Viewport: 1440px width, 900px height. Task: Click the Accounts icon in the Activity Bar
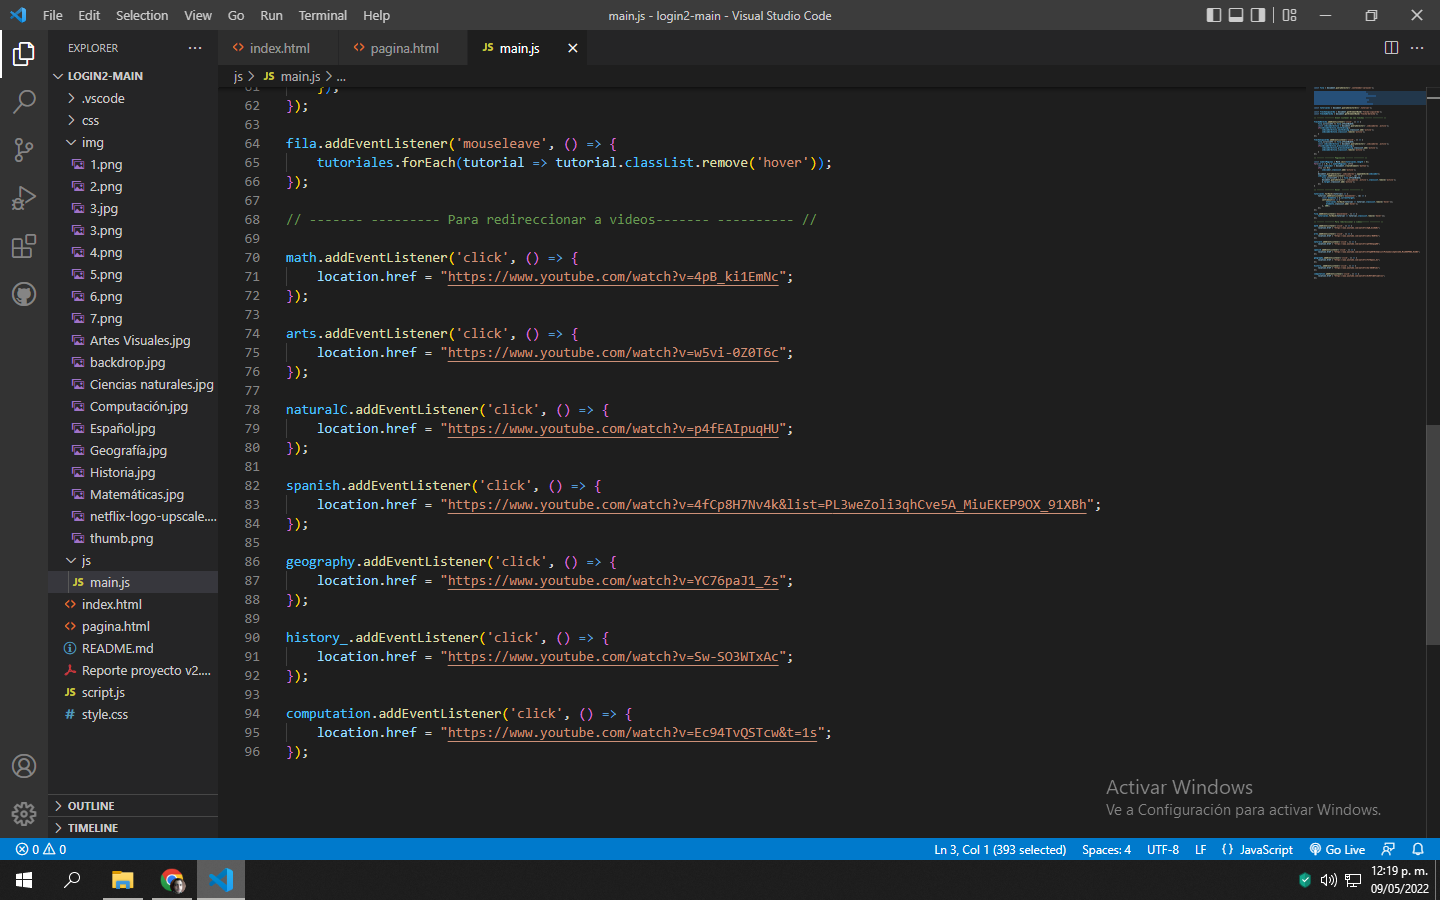pos(24,766)
